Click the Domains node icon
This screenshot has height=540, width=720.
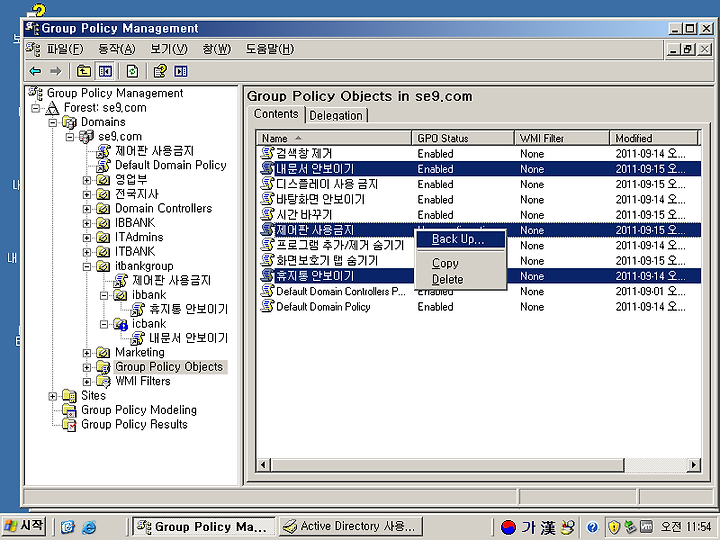pos(69,122)
